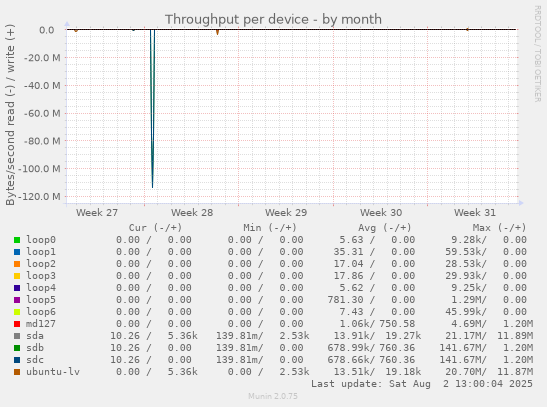
Task: Click the yellow loop3 legend swatch
Action: coord(17,276)
